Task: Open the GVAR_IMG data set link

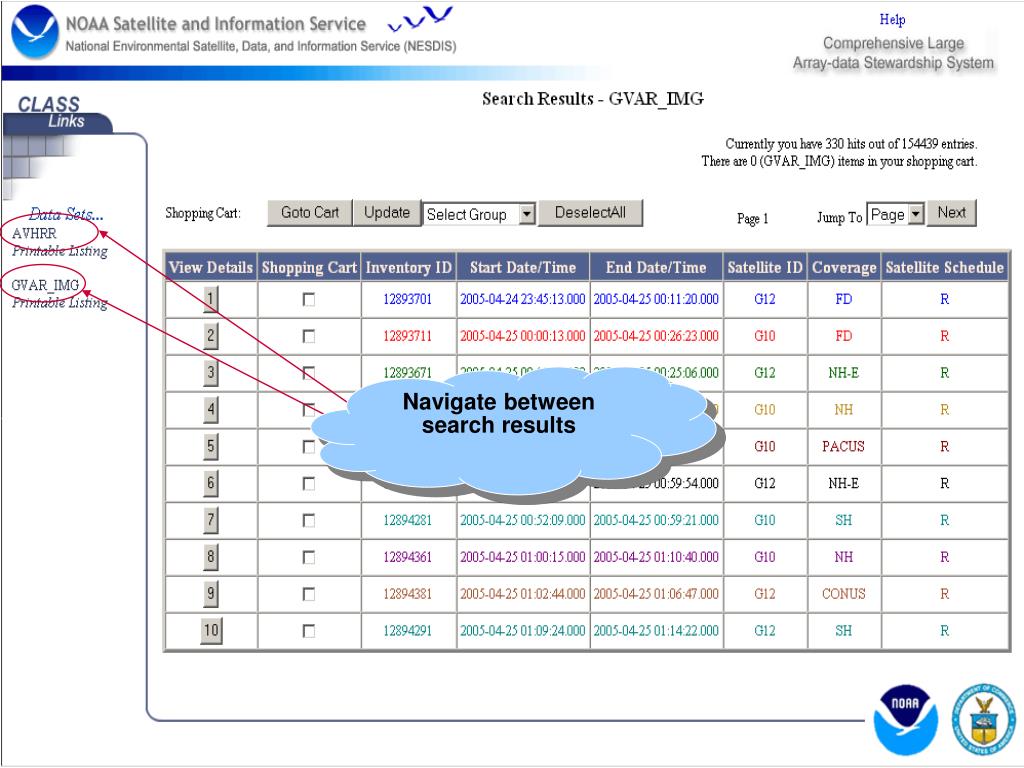Action: (x=45, y=285)
